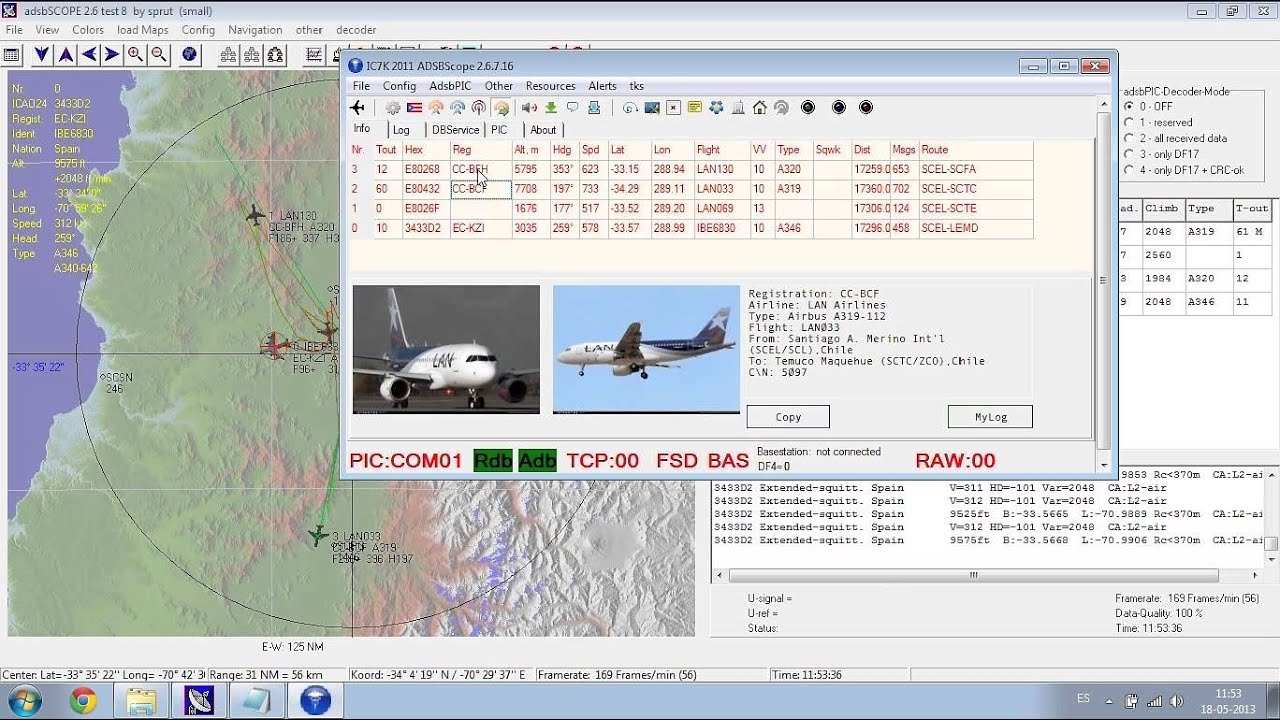This screenshot has height=720, width=1280.
Task: Click the building tower icon
Action: tap(738, 107)
